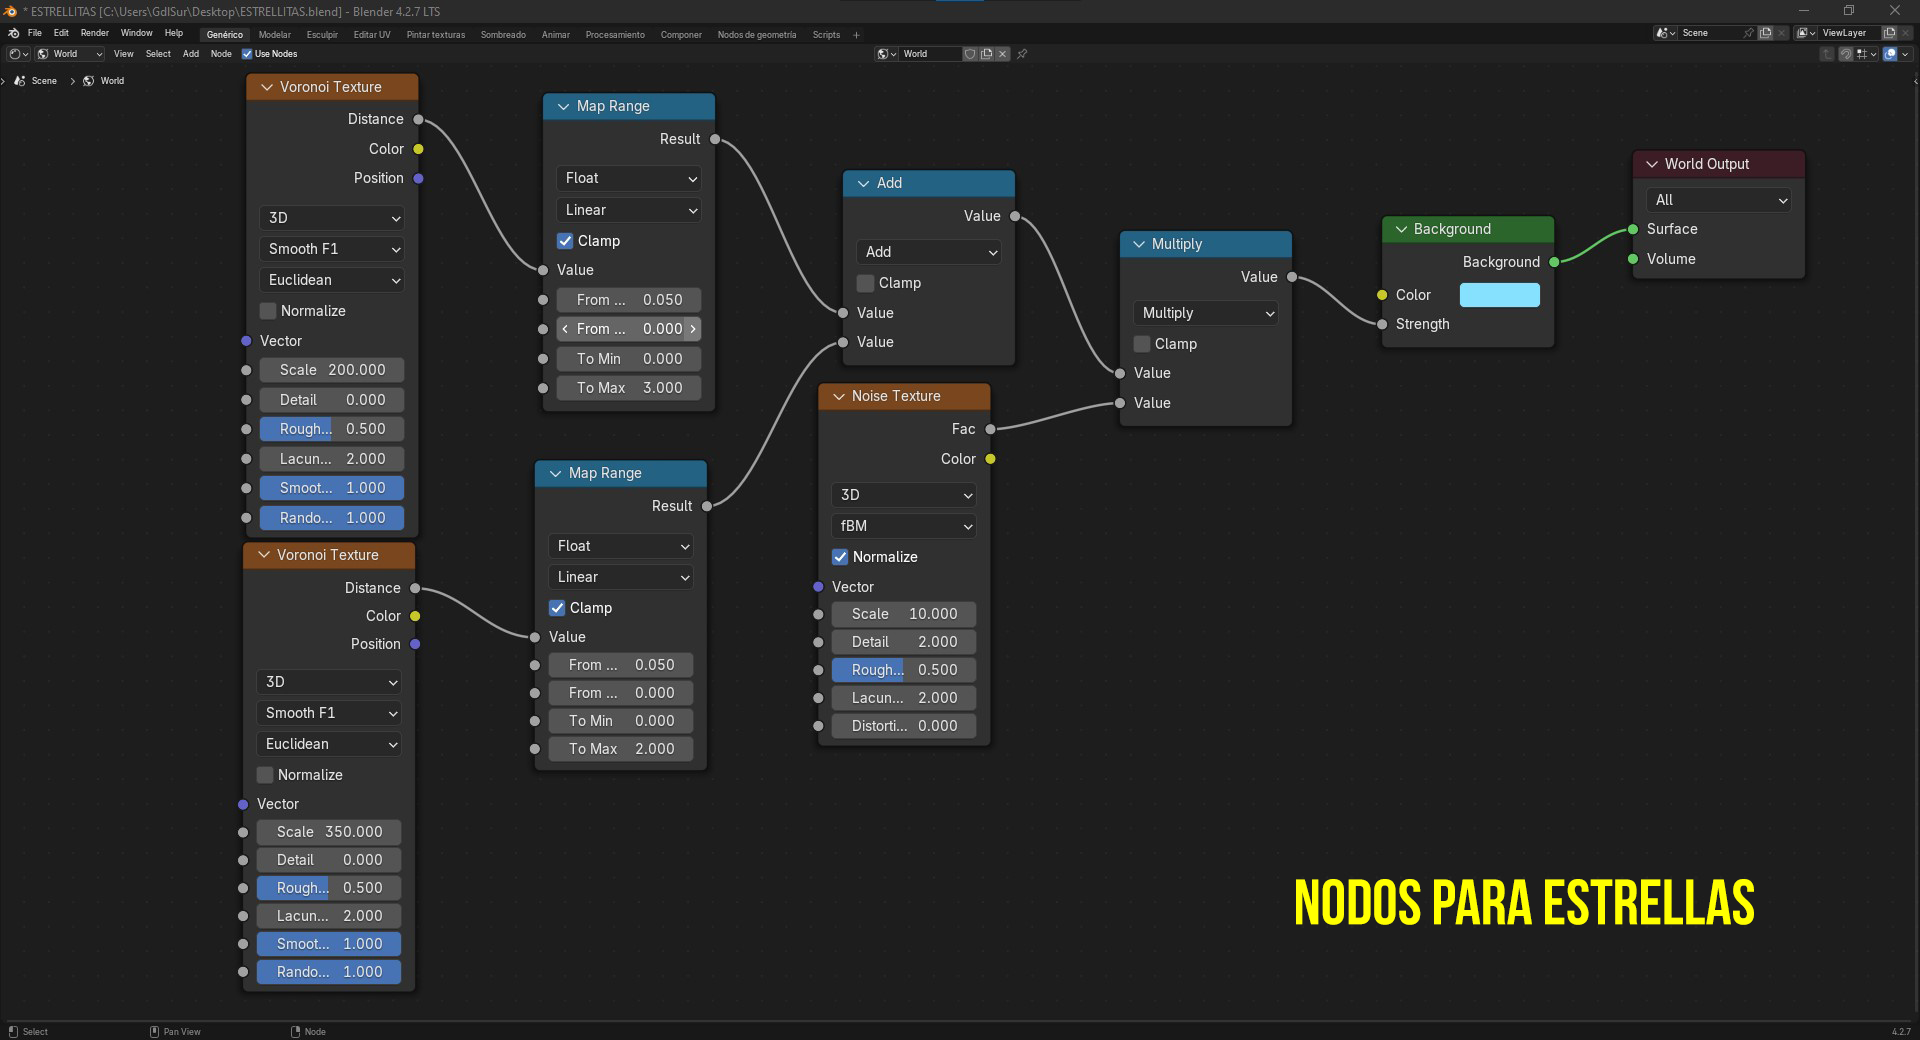
Task: Click the new world duplicate icon
Action: pyautogui.click(x=987, y=54)
